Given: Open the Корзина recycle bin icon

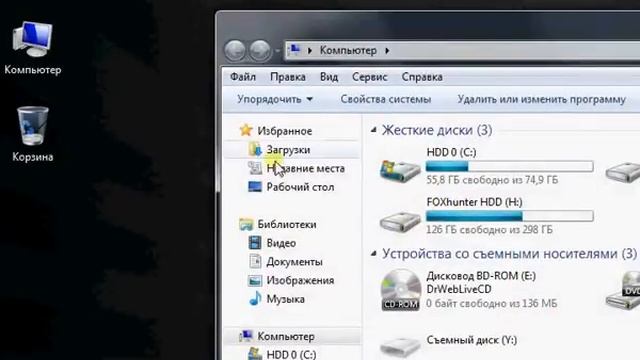Looking at the screenshot, I should tap(32, 126).
